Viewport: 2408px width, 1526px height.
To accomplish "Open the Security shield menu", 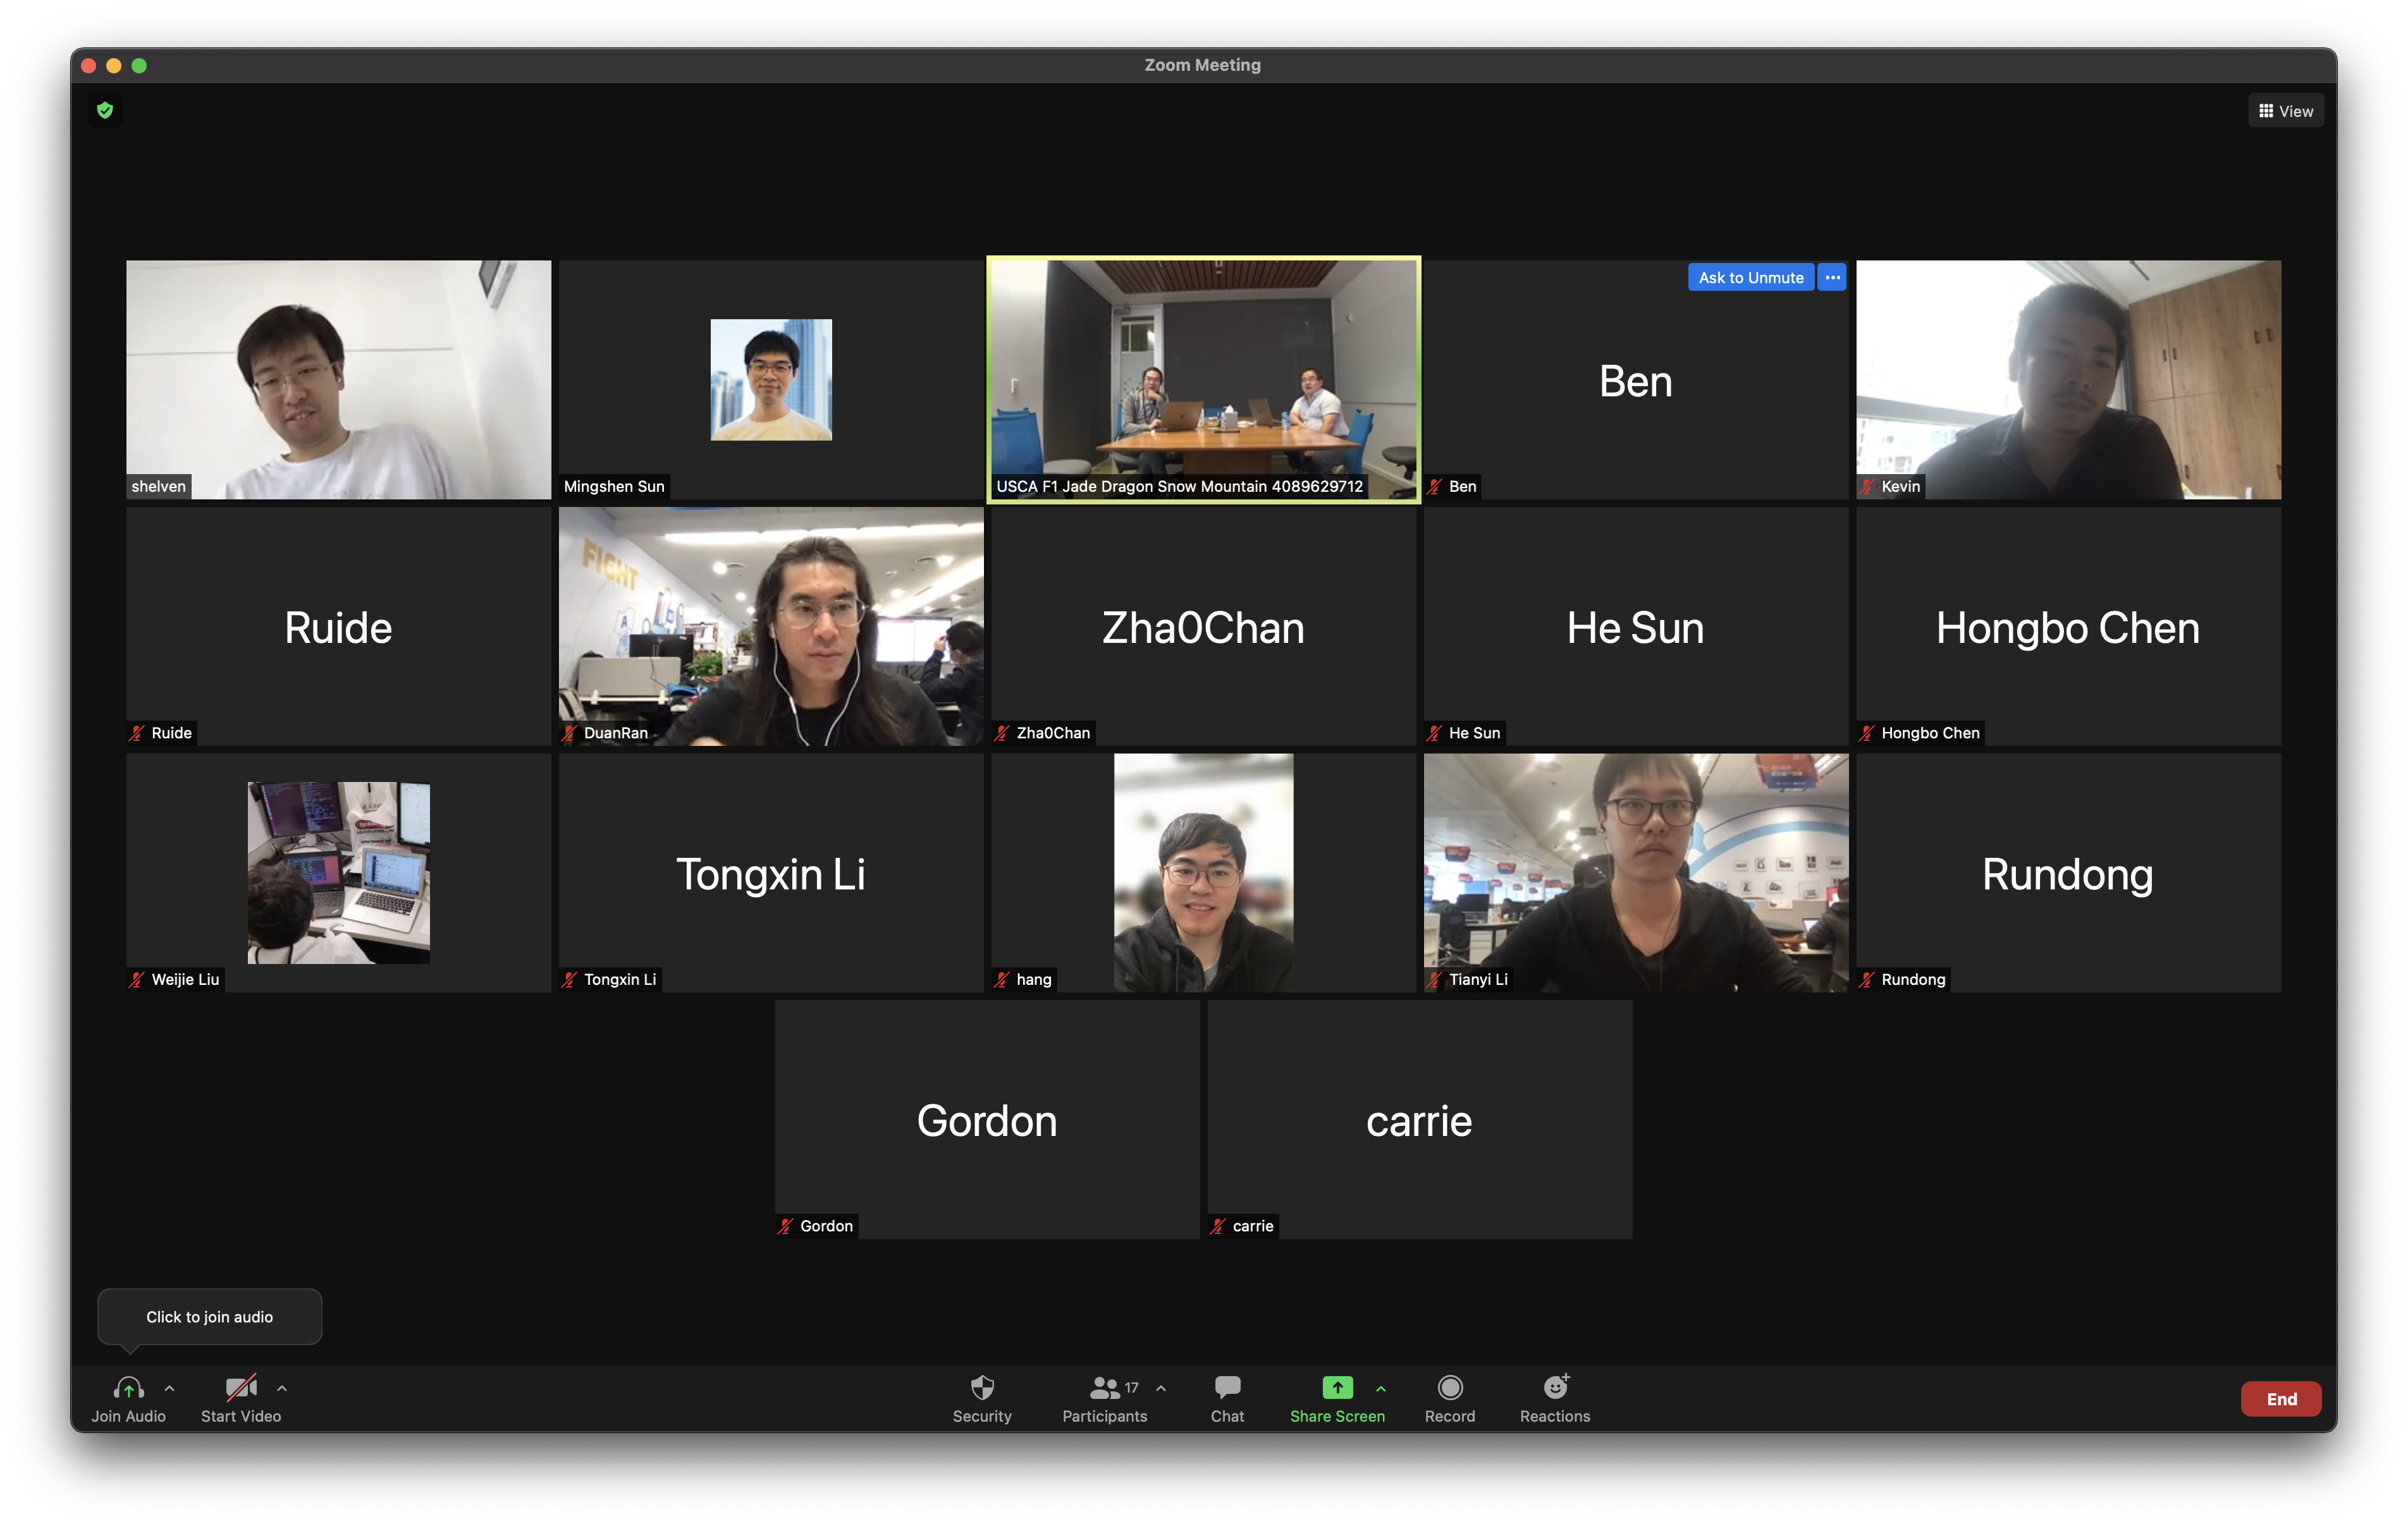I will [x=982, y=1388].
